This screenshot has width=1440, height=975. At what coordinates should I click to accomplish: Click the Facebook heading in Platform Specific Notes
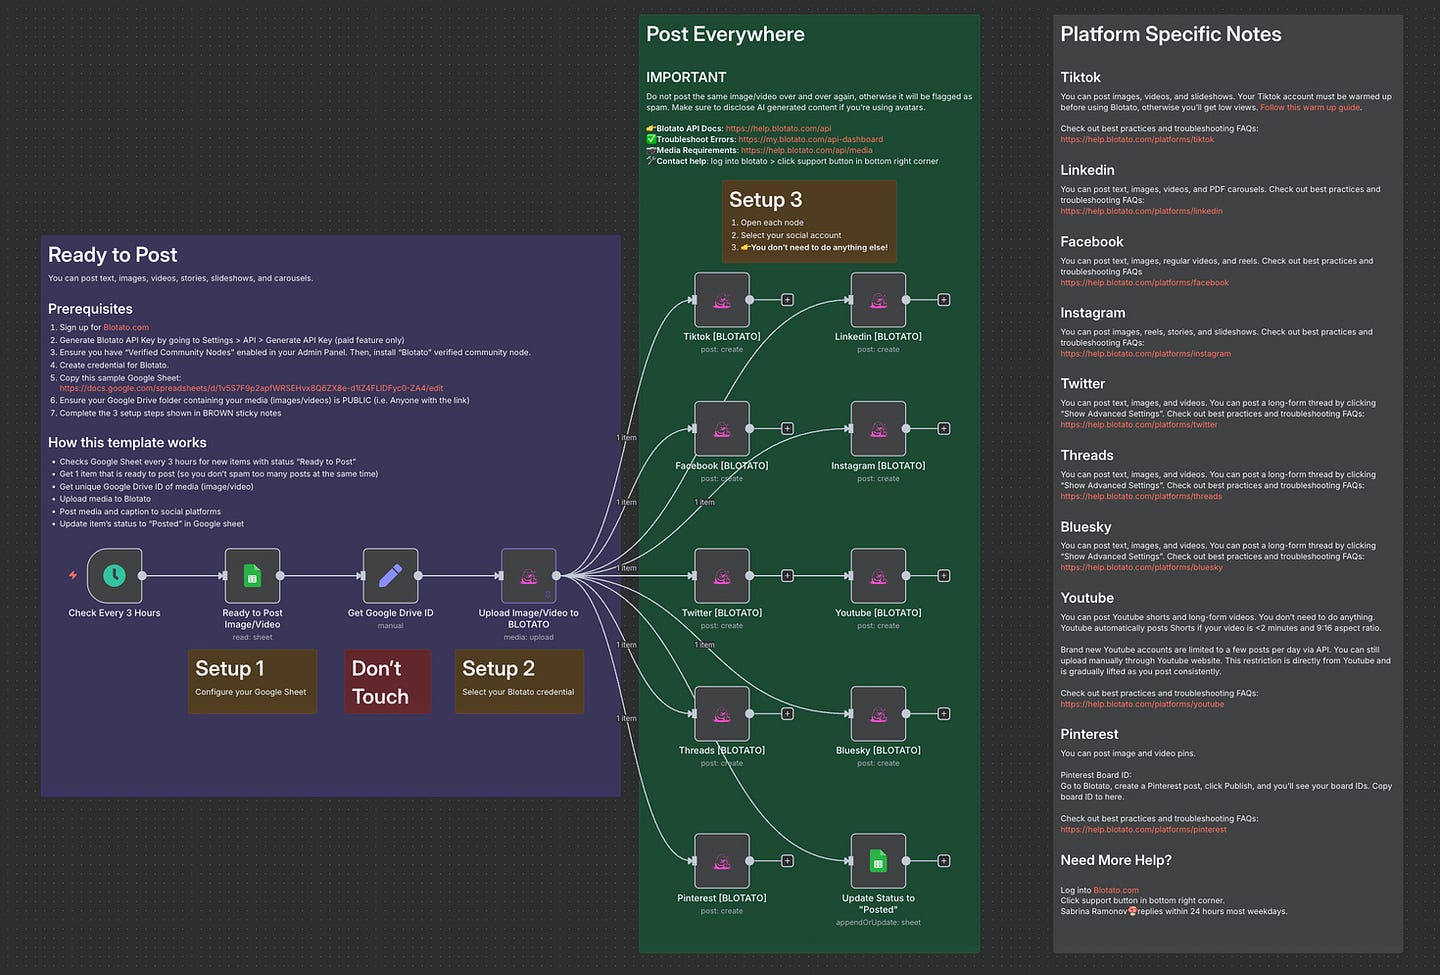[1092, 242]
